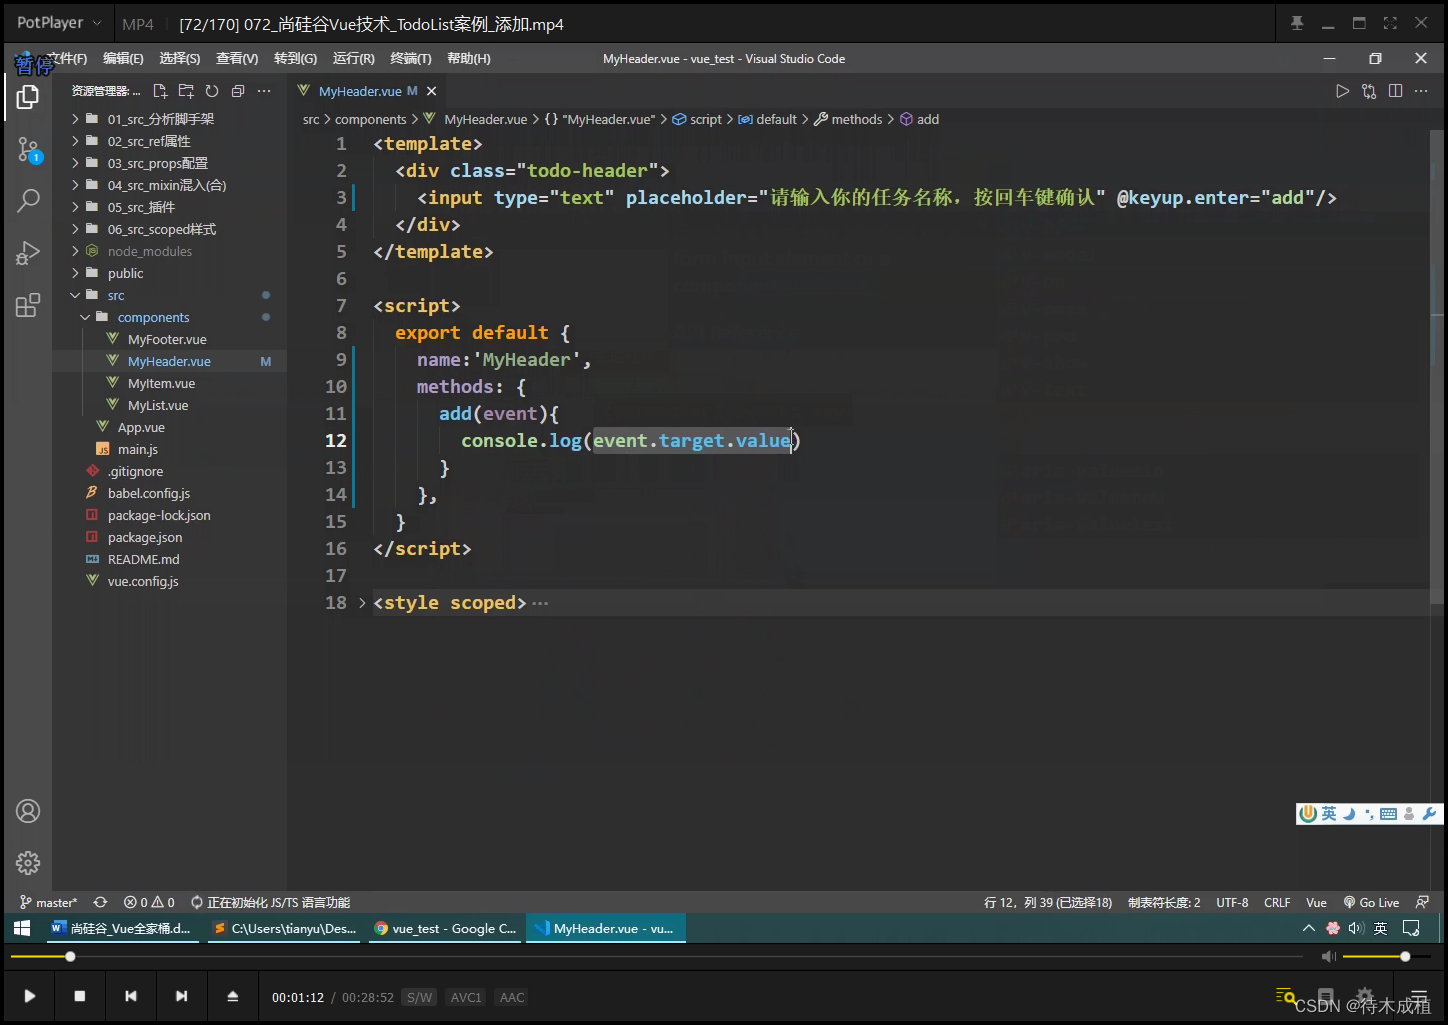Screen dimensions: 1448x1025
Task: Open the Windows Start menu
Action: point(22,928)
